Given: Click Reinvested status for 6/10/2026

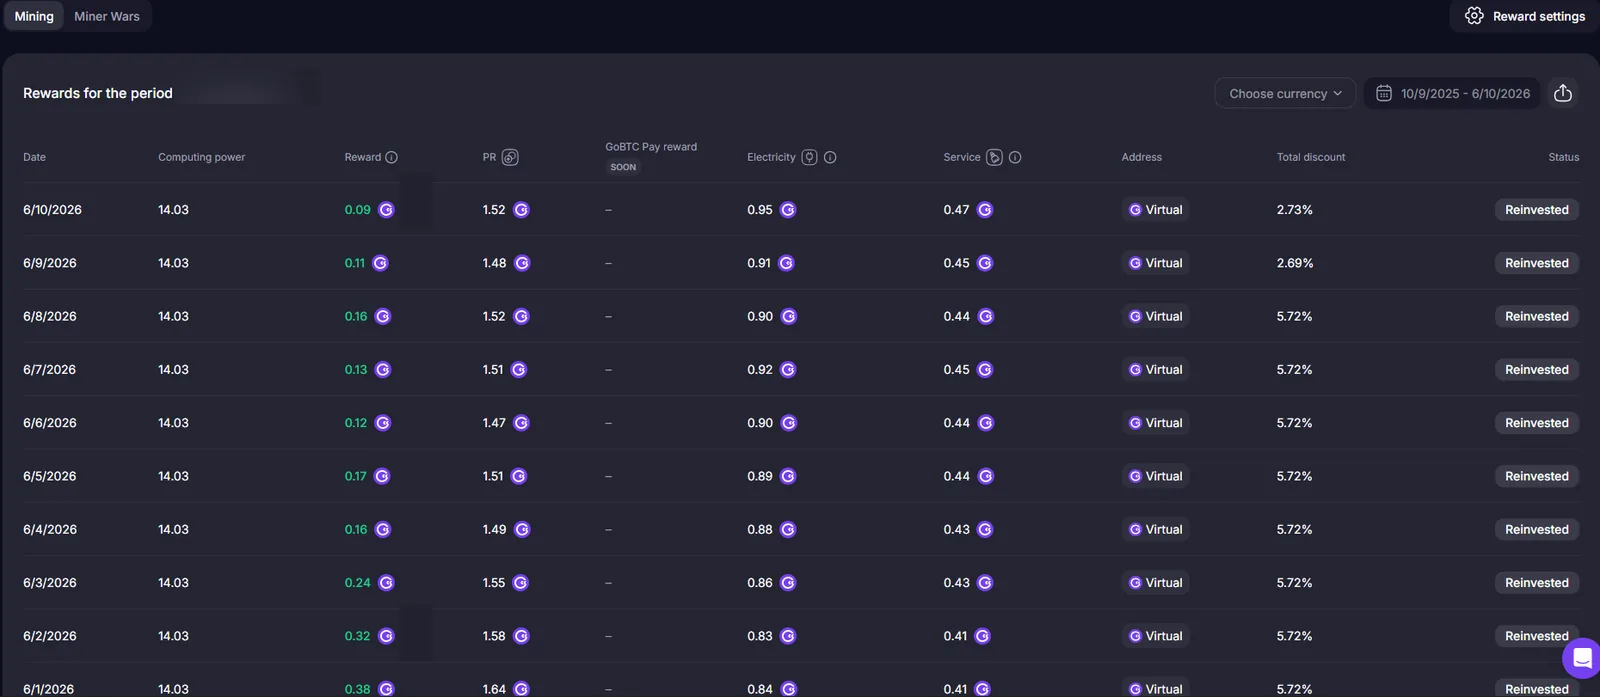Looking at the screenshot, I should (x=1537, y=210).
